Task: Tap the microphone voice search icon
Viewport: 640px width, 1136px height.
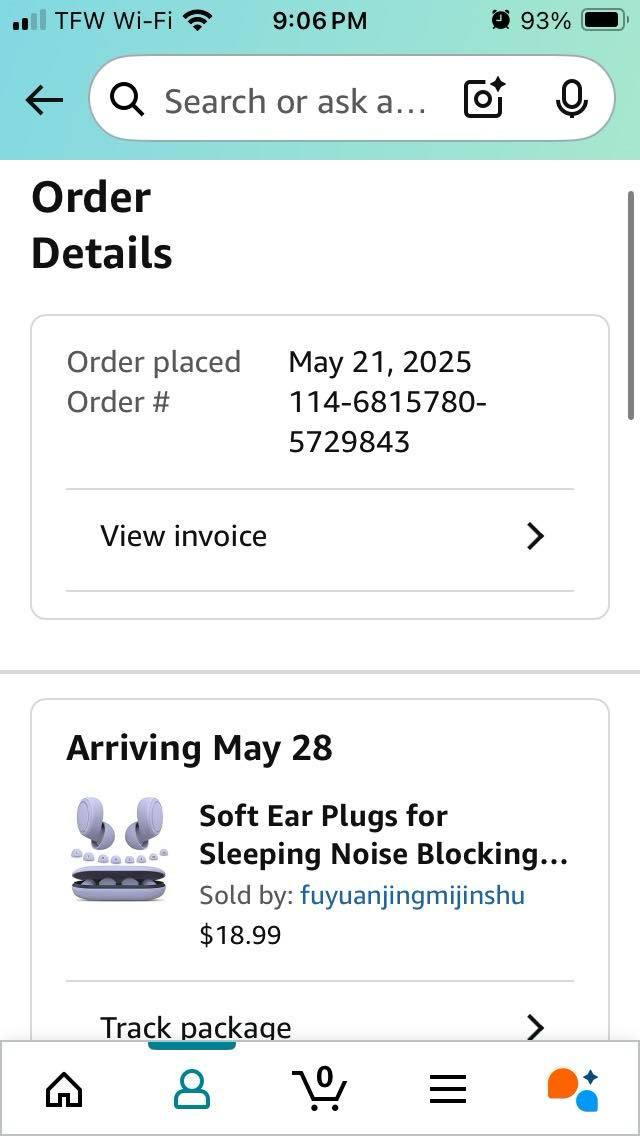Action: coord(571,100)
